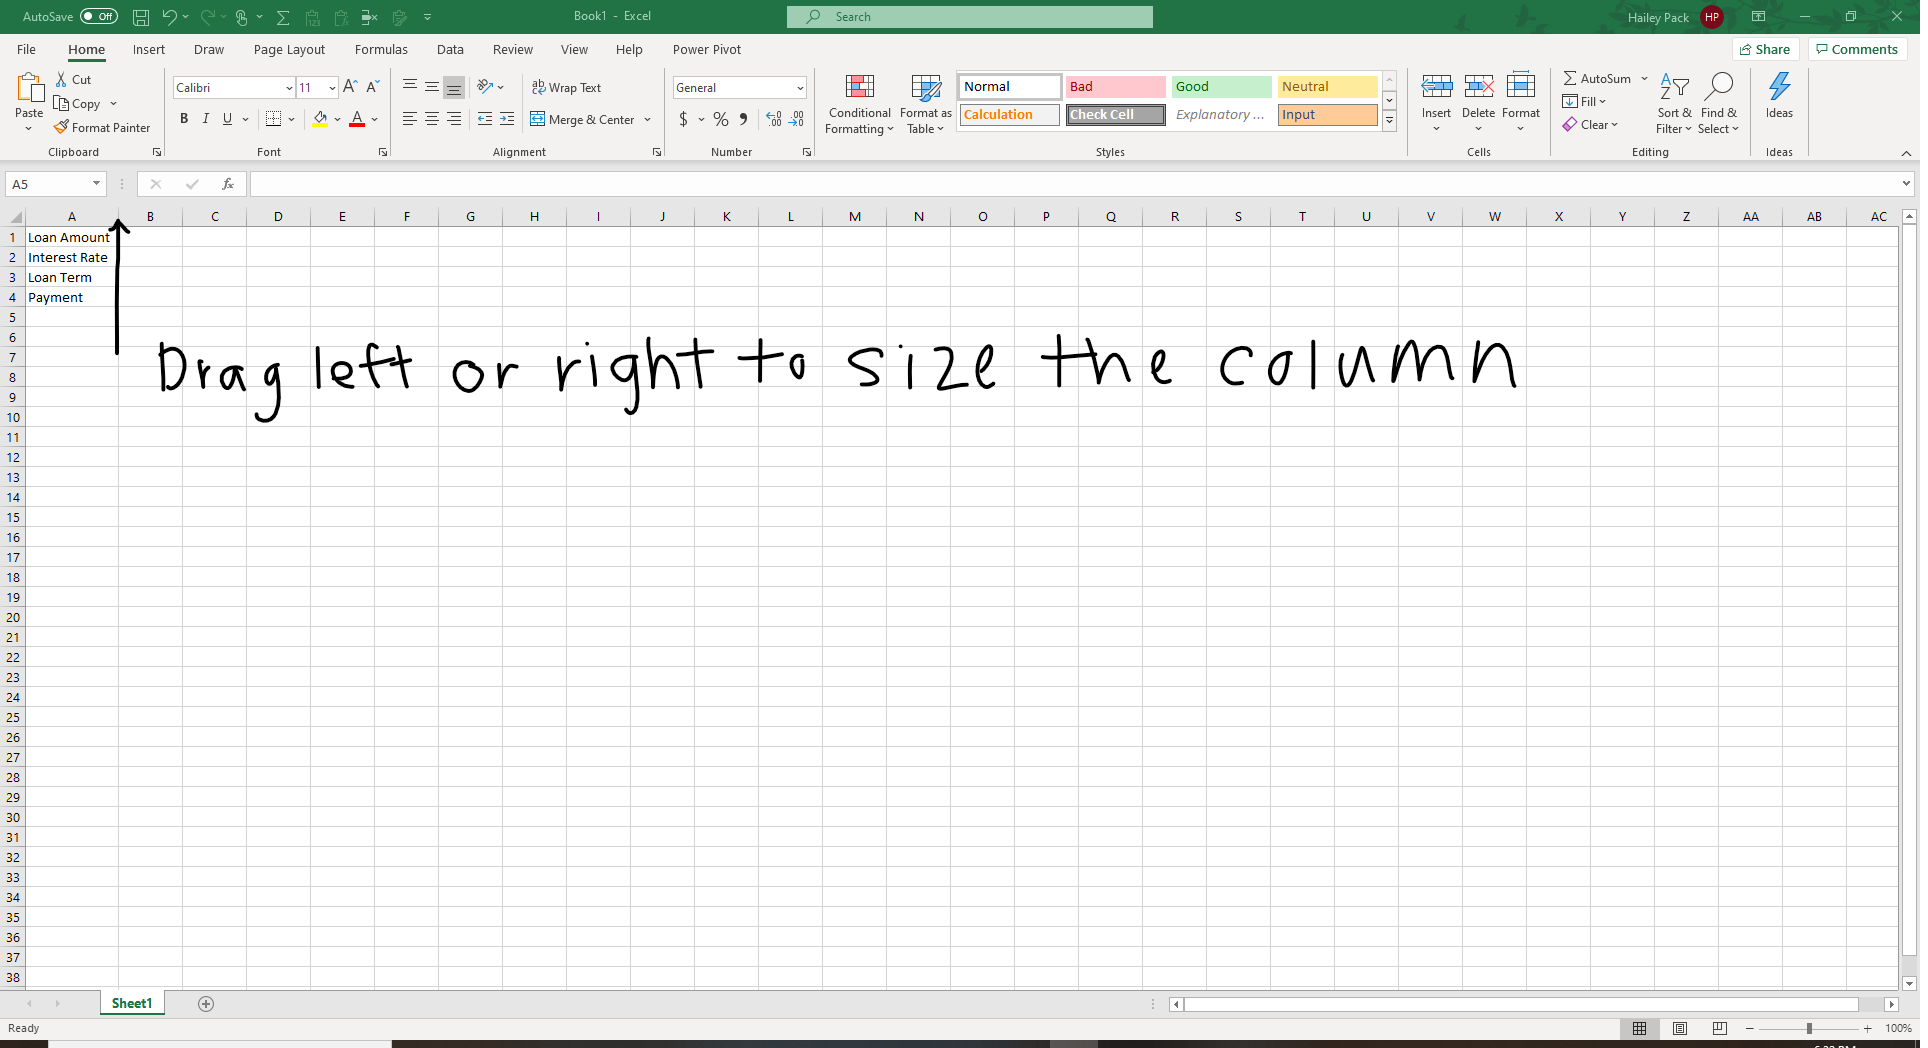1928x1048 pixels.
Task: Switch to the Formulas tab
Action: 381,49
